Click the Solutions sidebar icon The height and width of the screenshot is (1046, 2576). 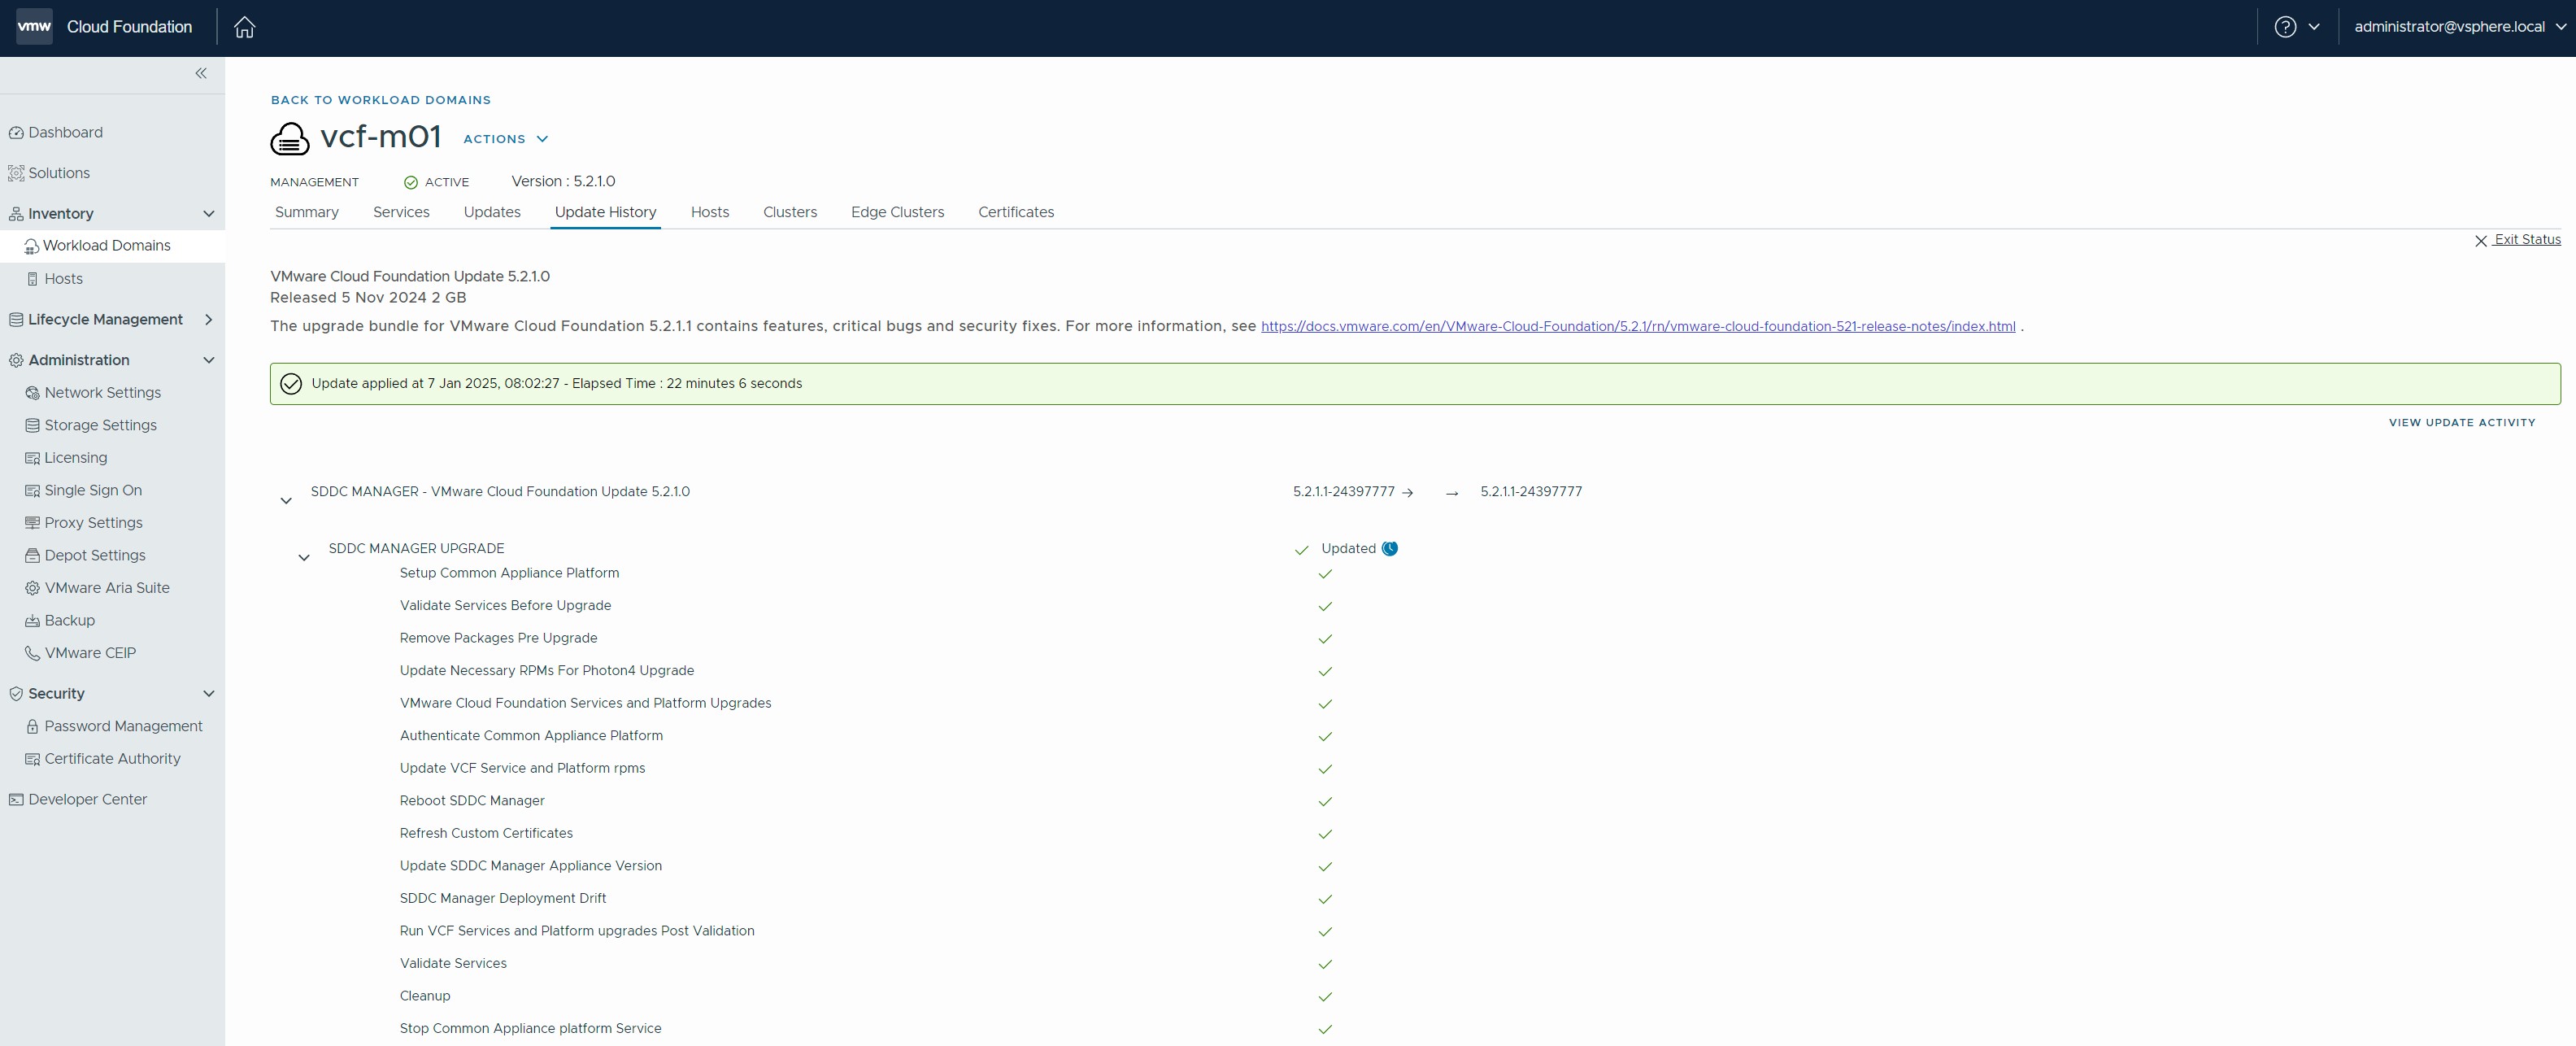pyautogui.click(x=16, y=173)
